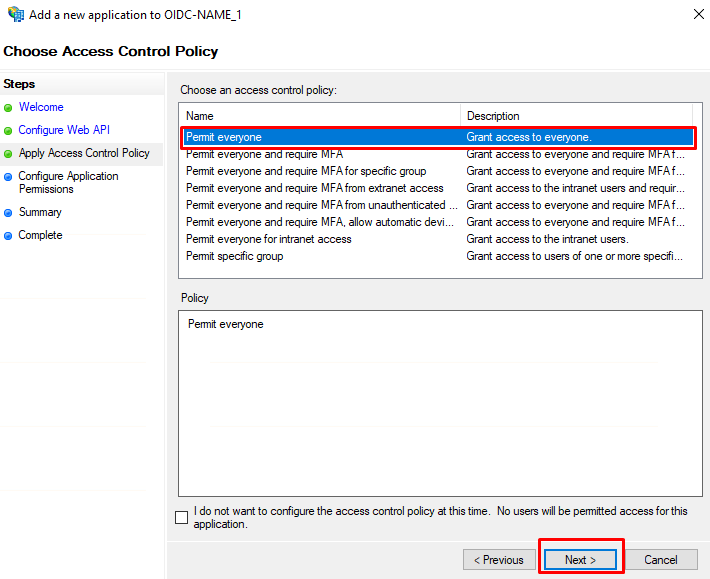The height and width of the screenshot is (579, 710).
Task: Select Permit everyone and require MFA
Action: click(438, 154)
